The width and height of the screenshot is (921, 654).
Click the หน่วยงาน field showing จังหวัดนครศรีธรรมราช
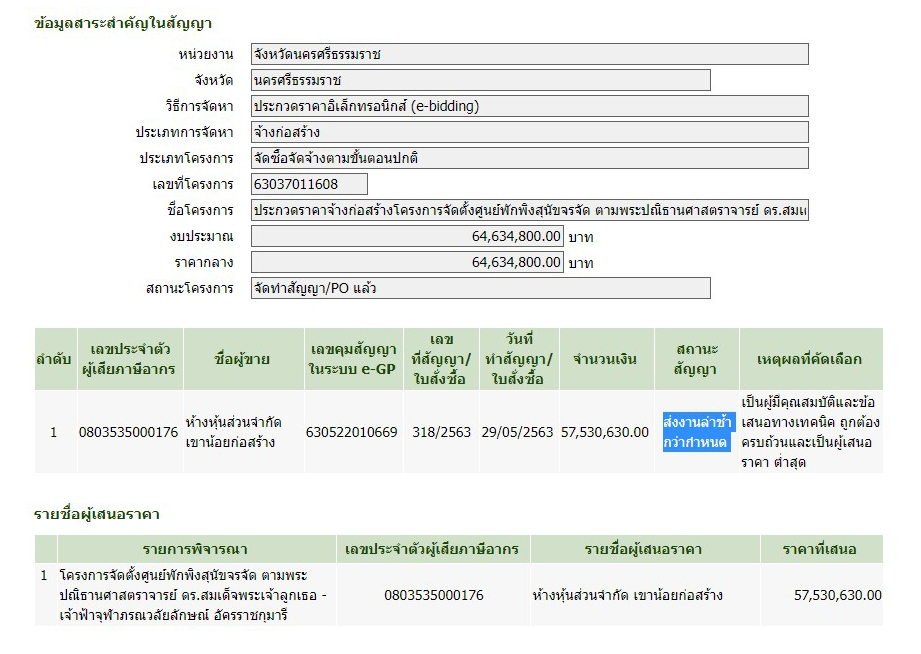(x=529, y=55)
